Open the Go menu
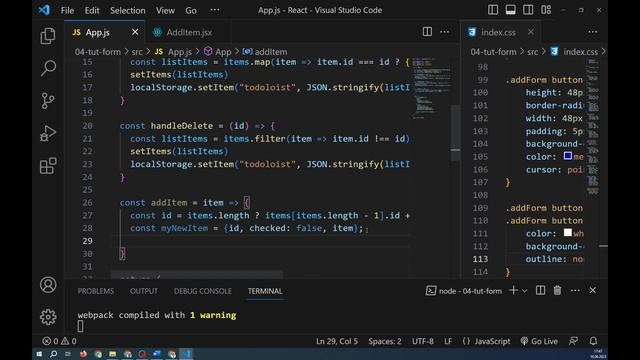Image resolution: width=640 pixels, height=360 pixels. [x=191, y=10]
